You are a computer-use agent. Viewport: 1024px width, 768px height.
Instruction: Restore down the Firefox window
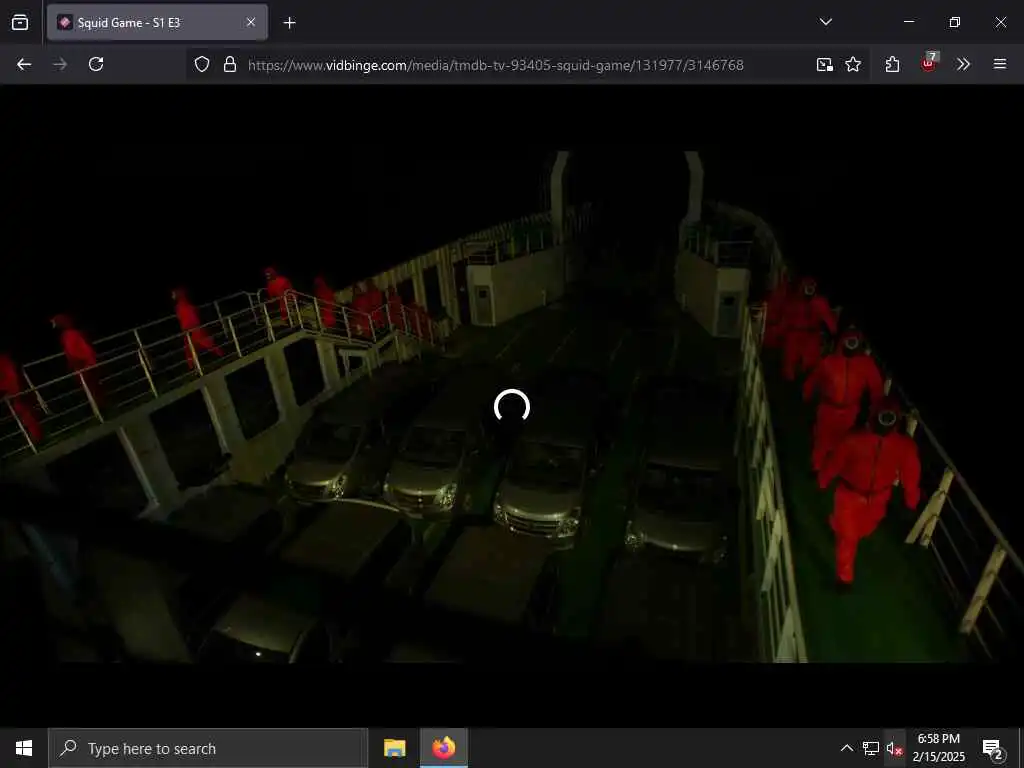[x=954, y=22]
